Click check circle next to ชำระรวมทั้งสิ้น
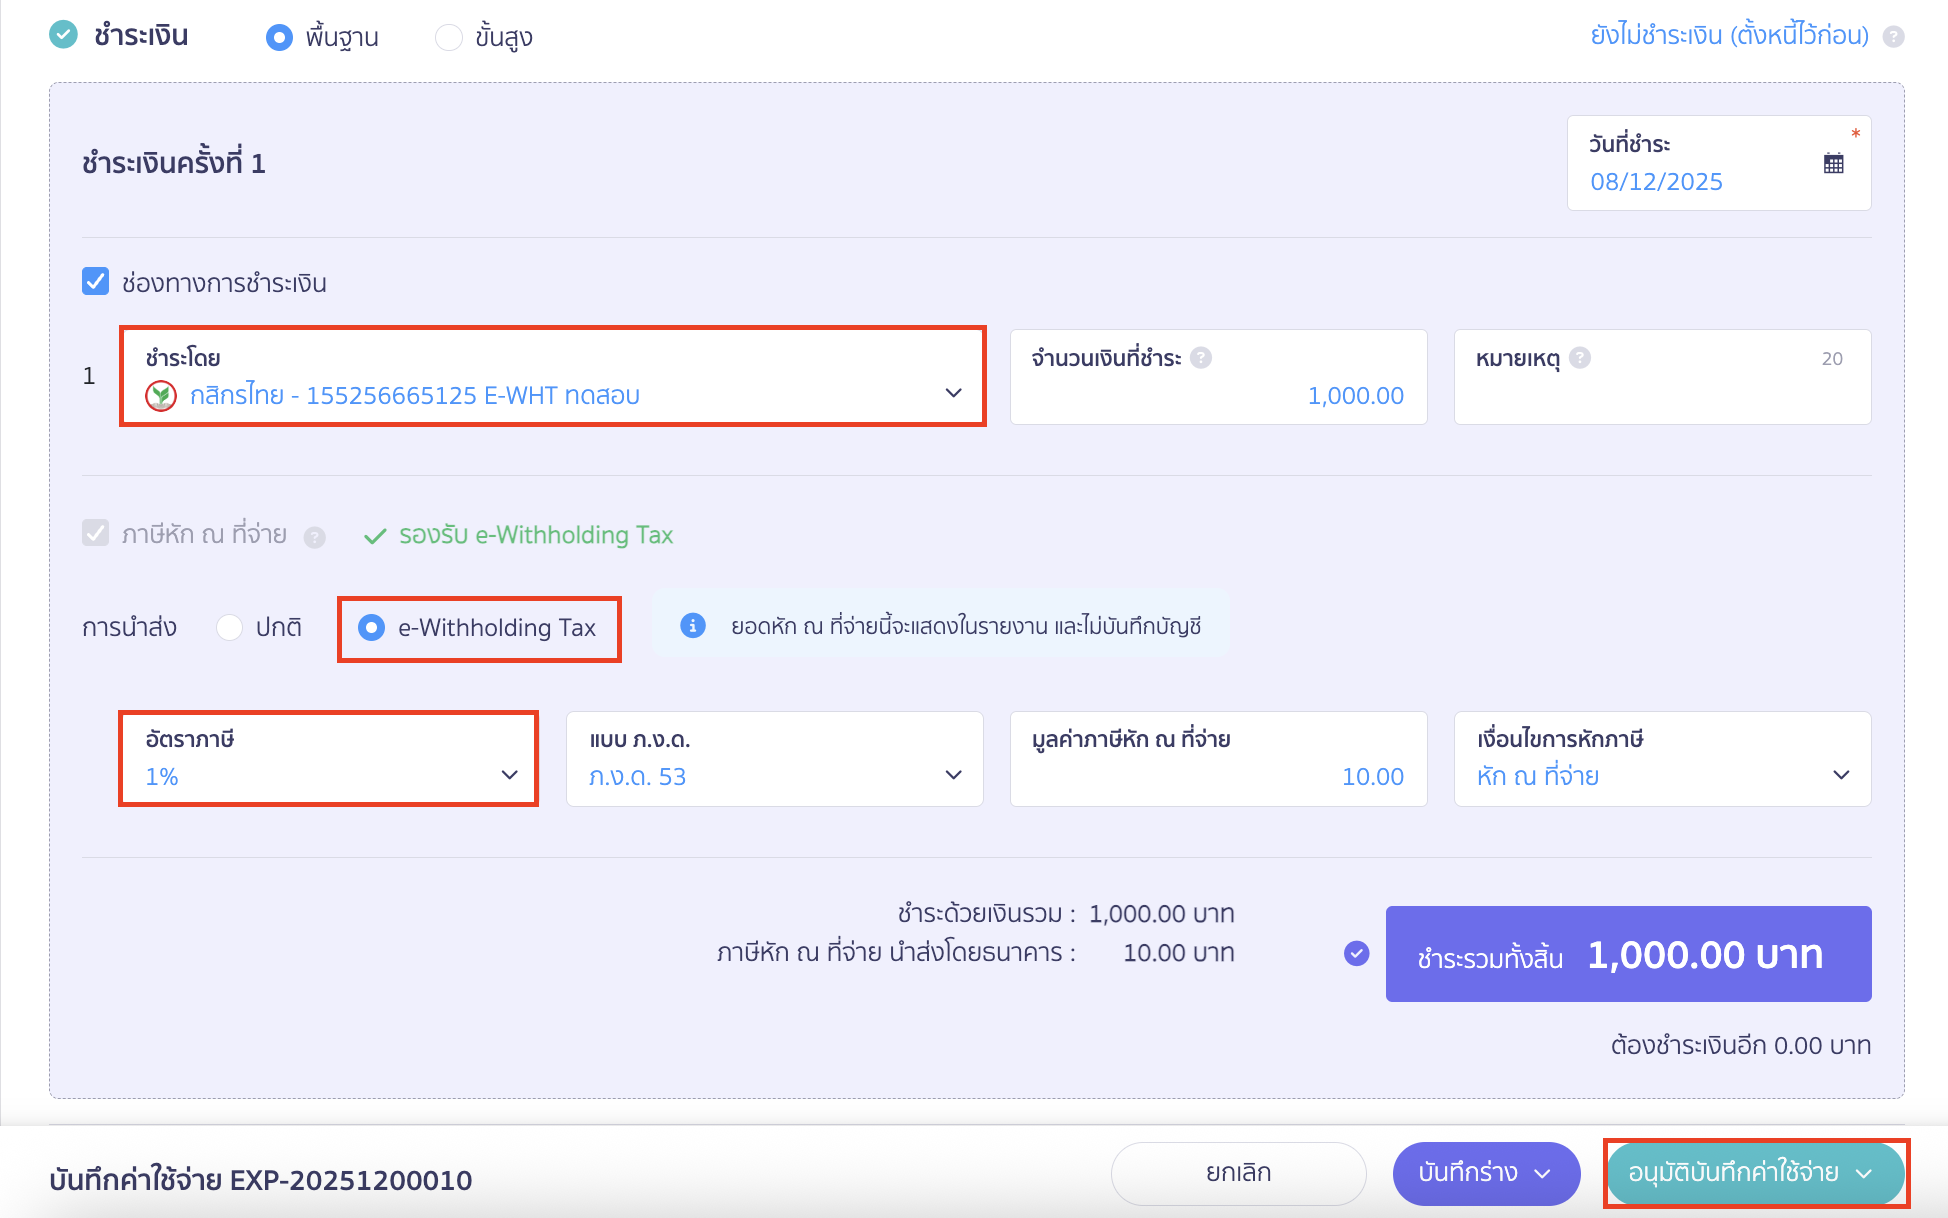The height and width of the screenshot is (1218, 1948). 1356,953
